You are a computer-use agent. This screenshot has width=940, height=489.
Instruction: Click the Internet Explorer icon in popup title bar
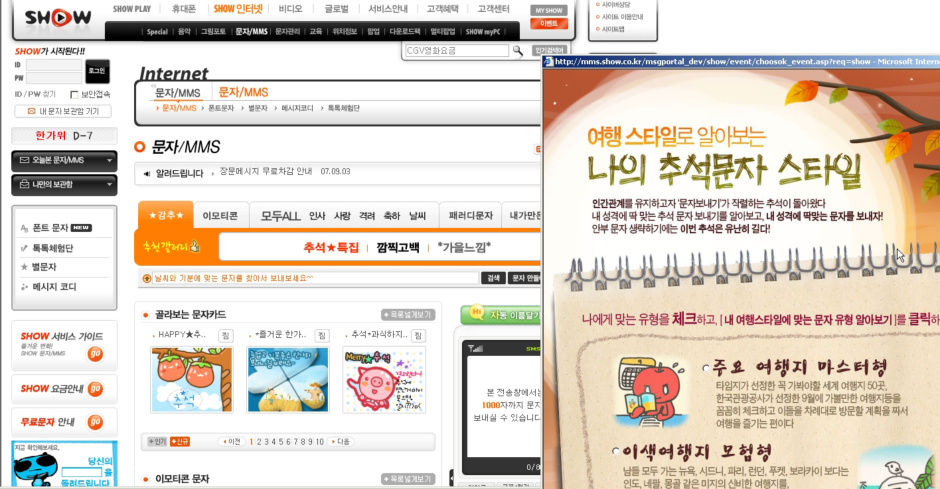(548, 62)
